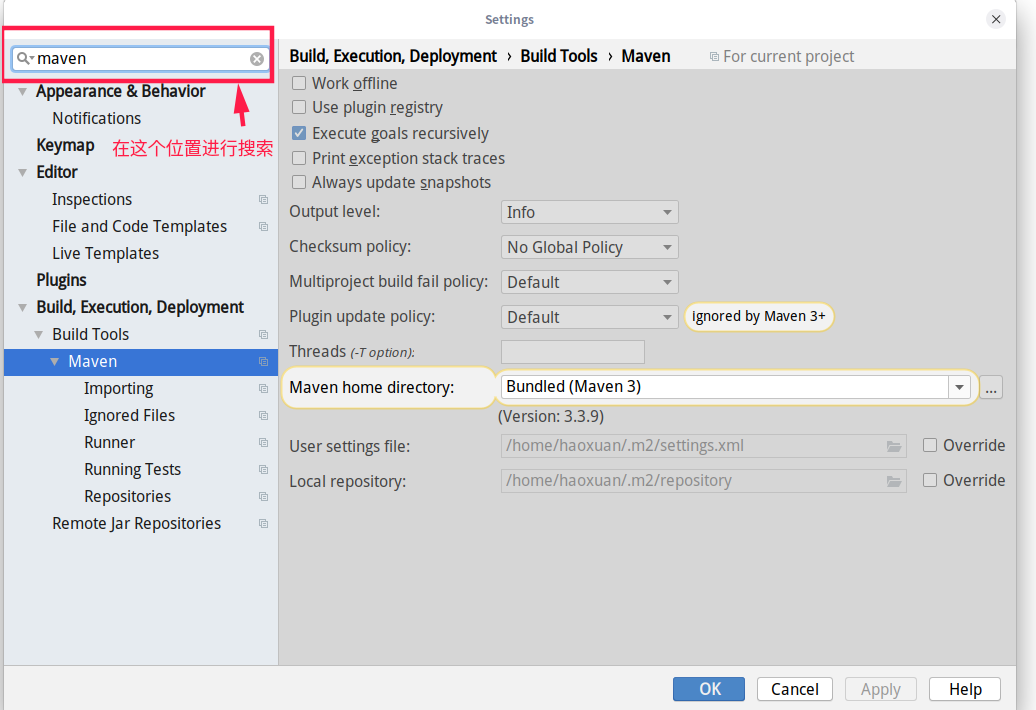Screen dimensions: 1036x710
Task: Click the icon beside Live Templates entry
Action: coord(262,253)
